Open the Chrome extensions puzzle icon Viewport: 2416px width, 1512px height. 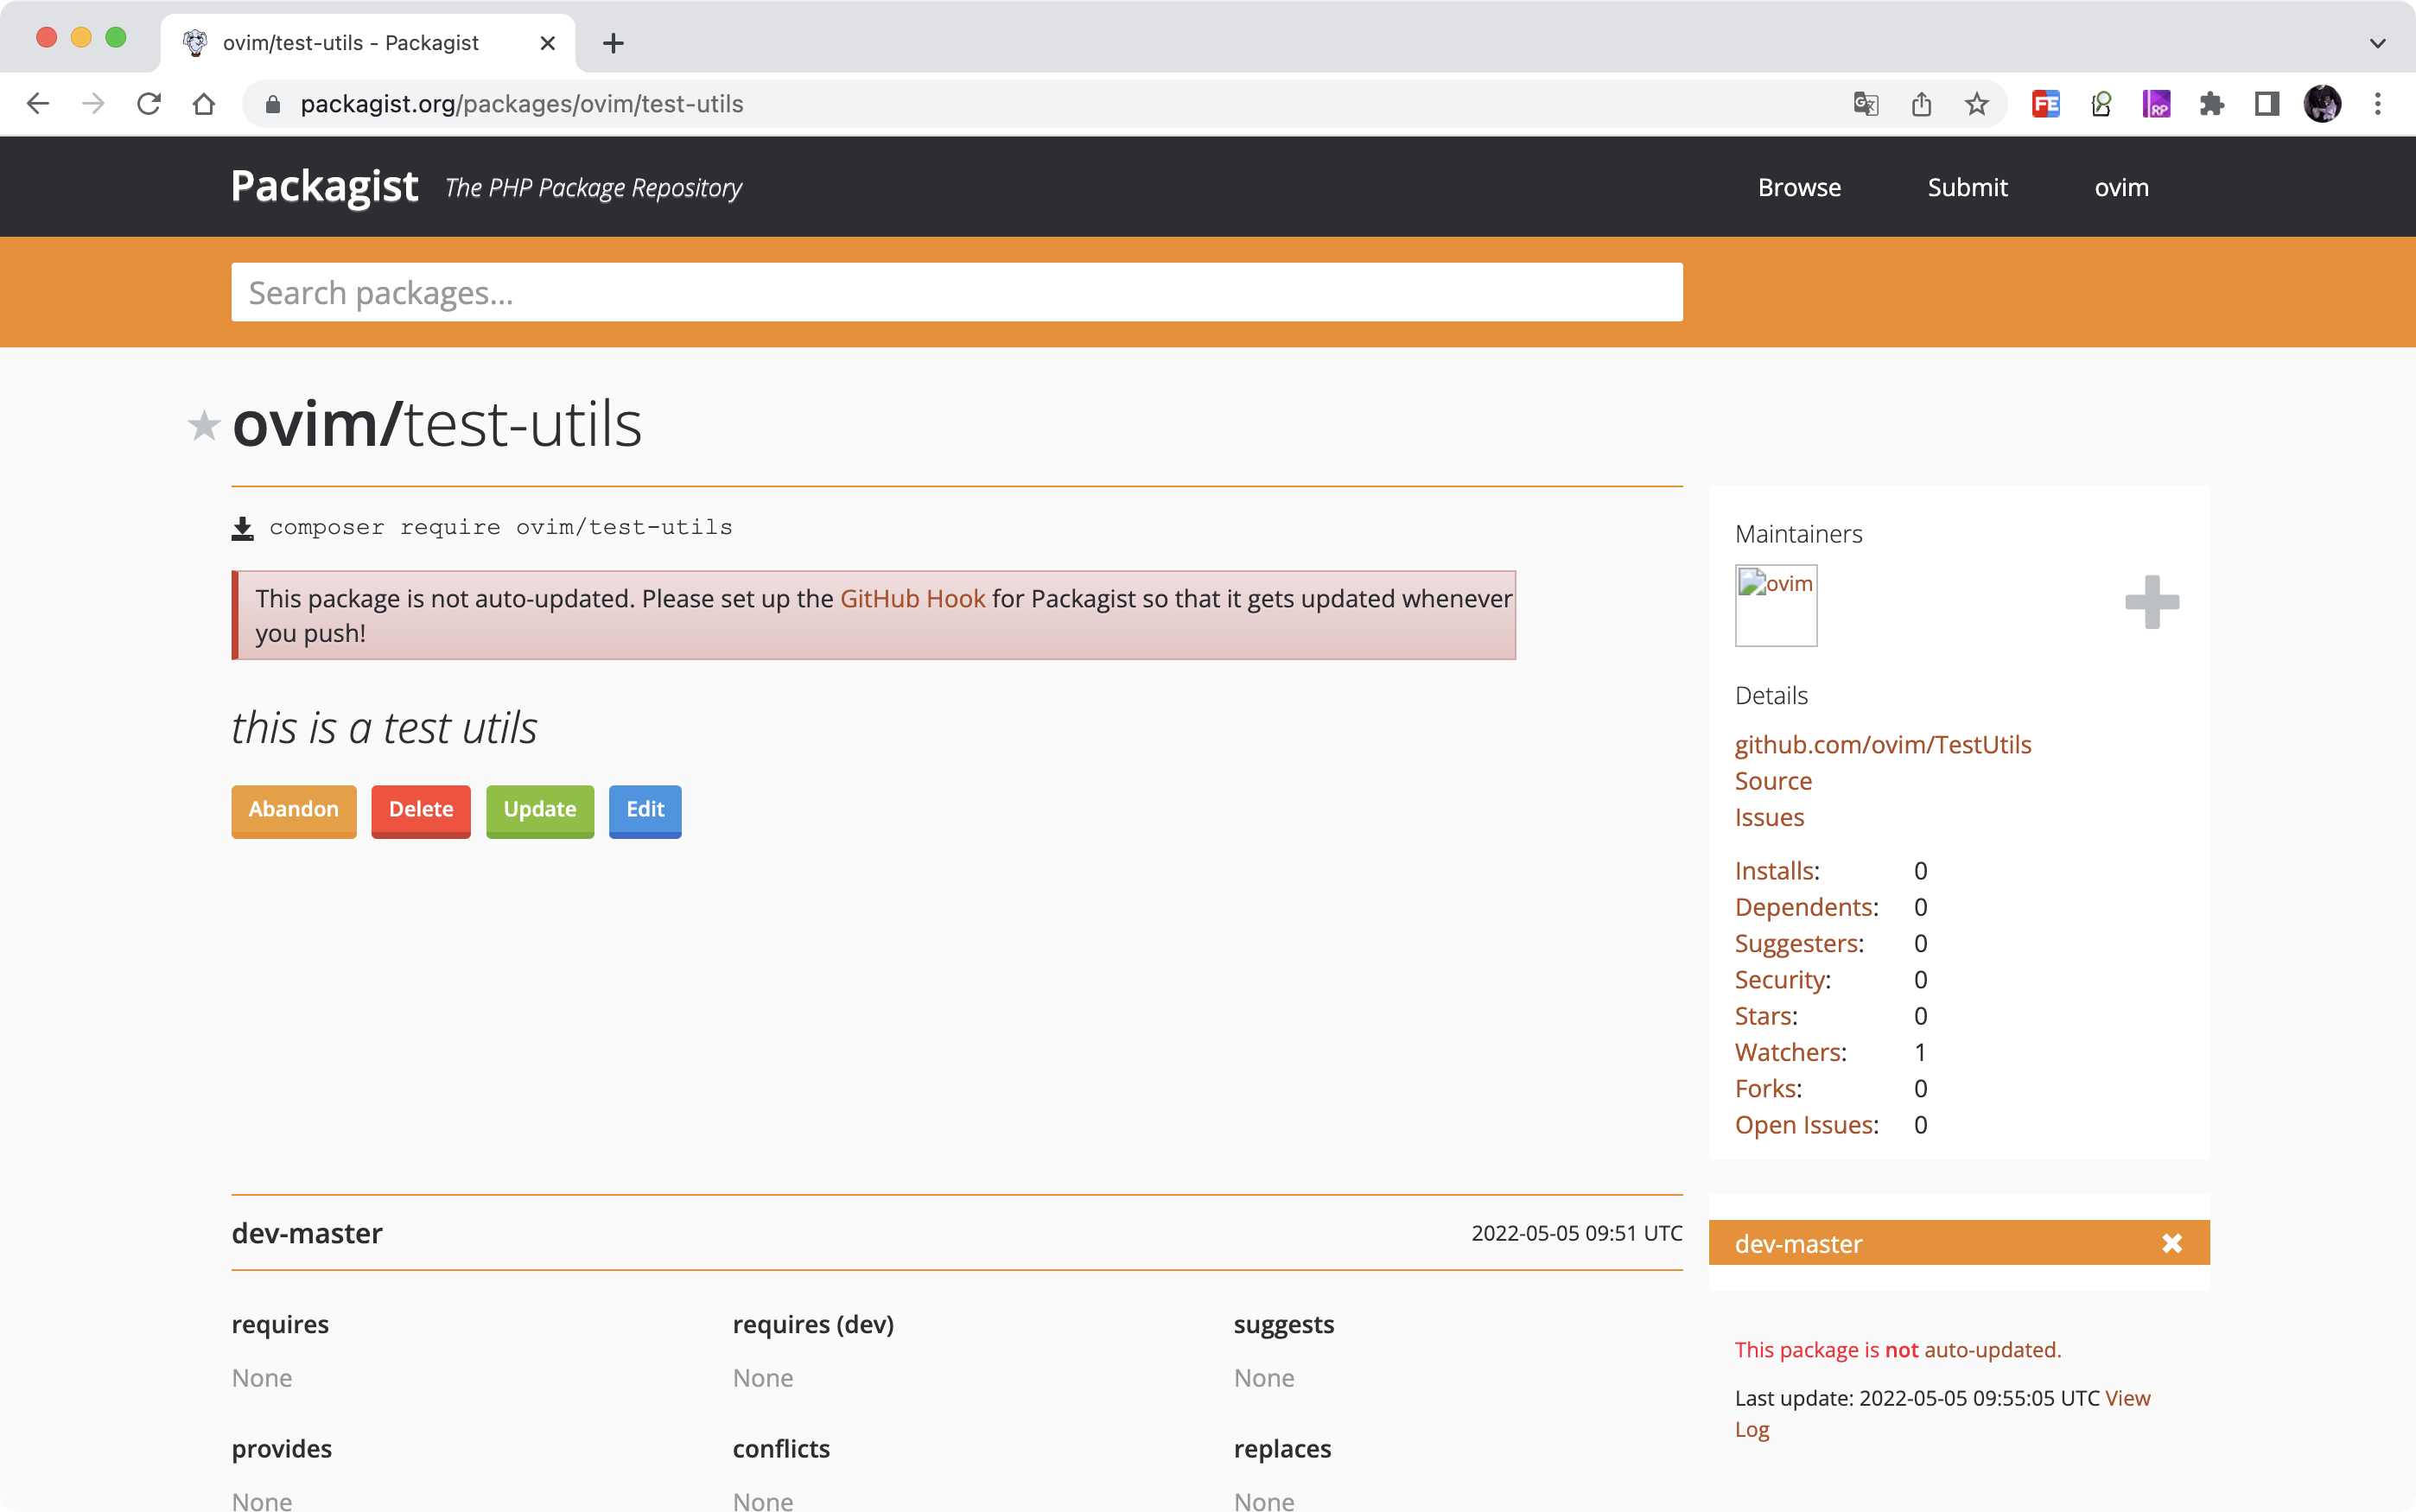pos(2211,104)
